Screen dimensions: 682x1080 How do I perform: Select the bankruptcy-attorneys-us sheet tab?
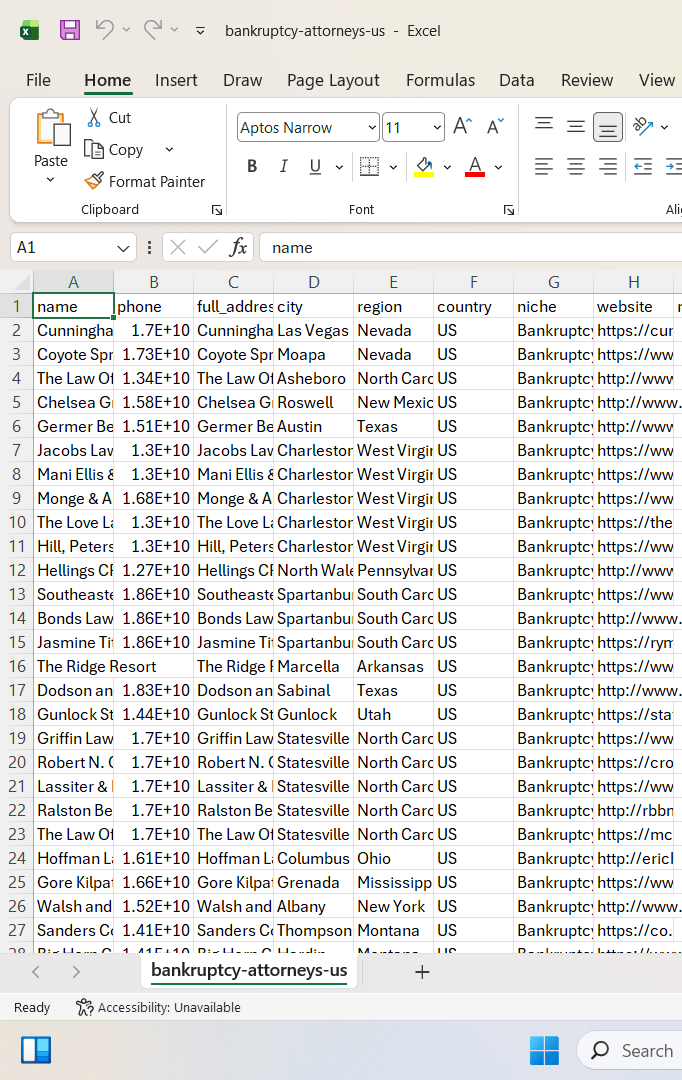[x=249, y=970]
